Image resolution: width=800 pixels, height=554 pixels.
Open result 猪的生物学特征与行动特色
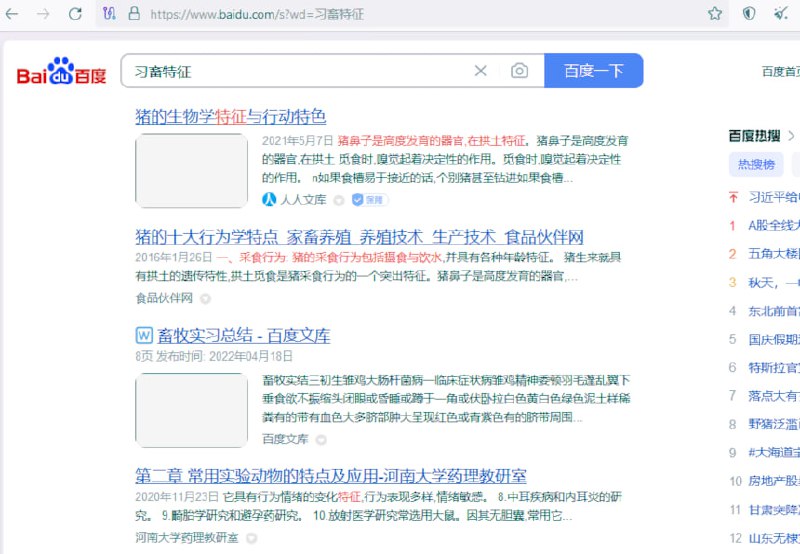231,117
